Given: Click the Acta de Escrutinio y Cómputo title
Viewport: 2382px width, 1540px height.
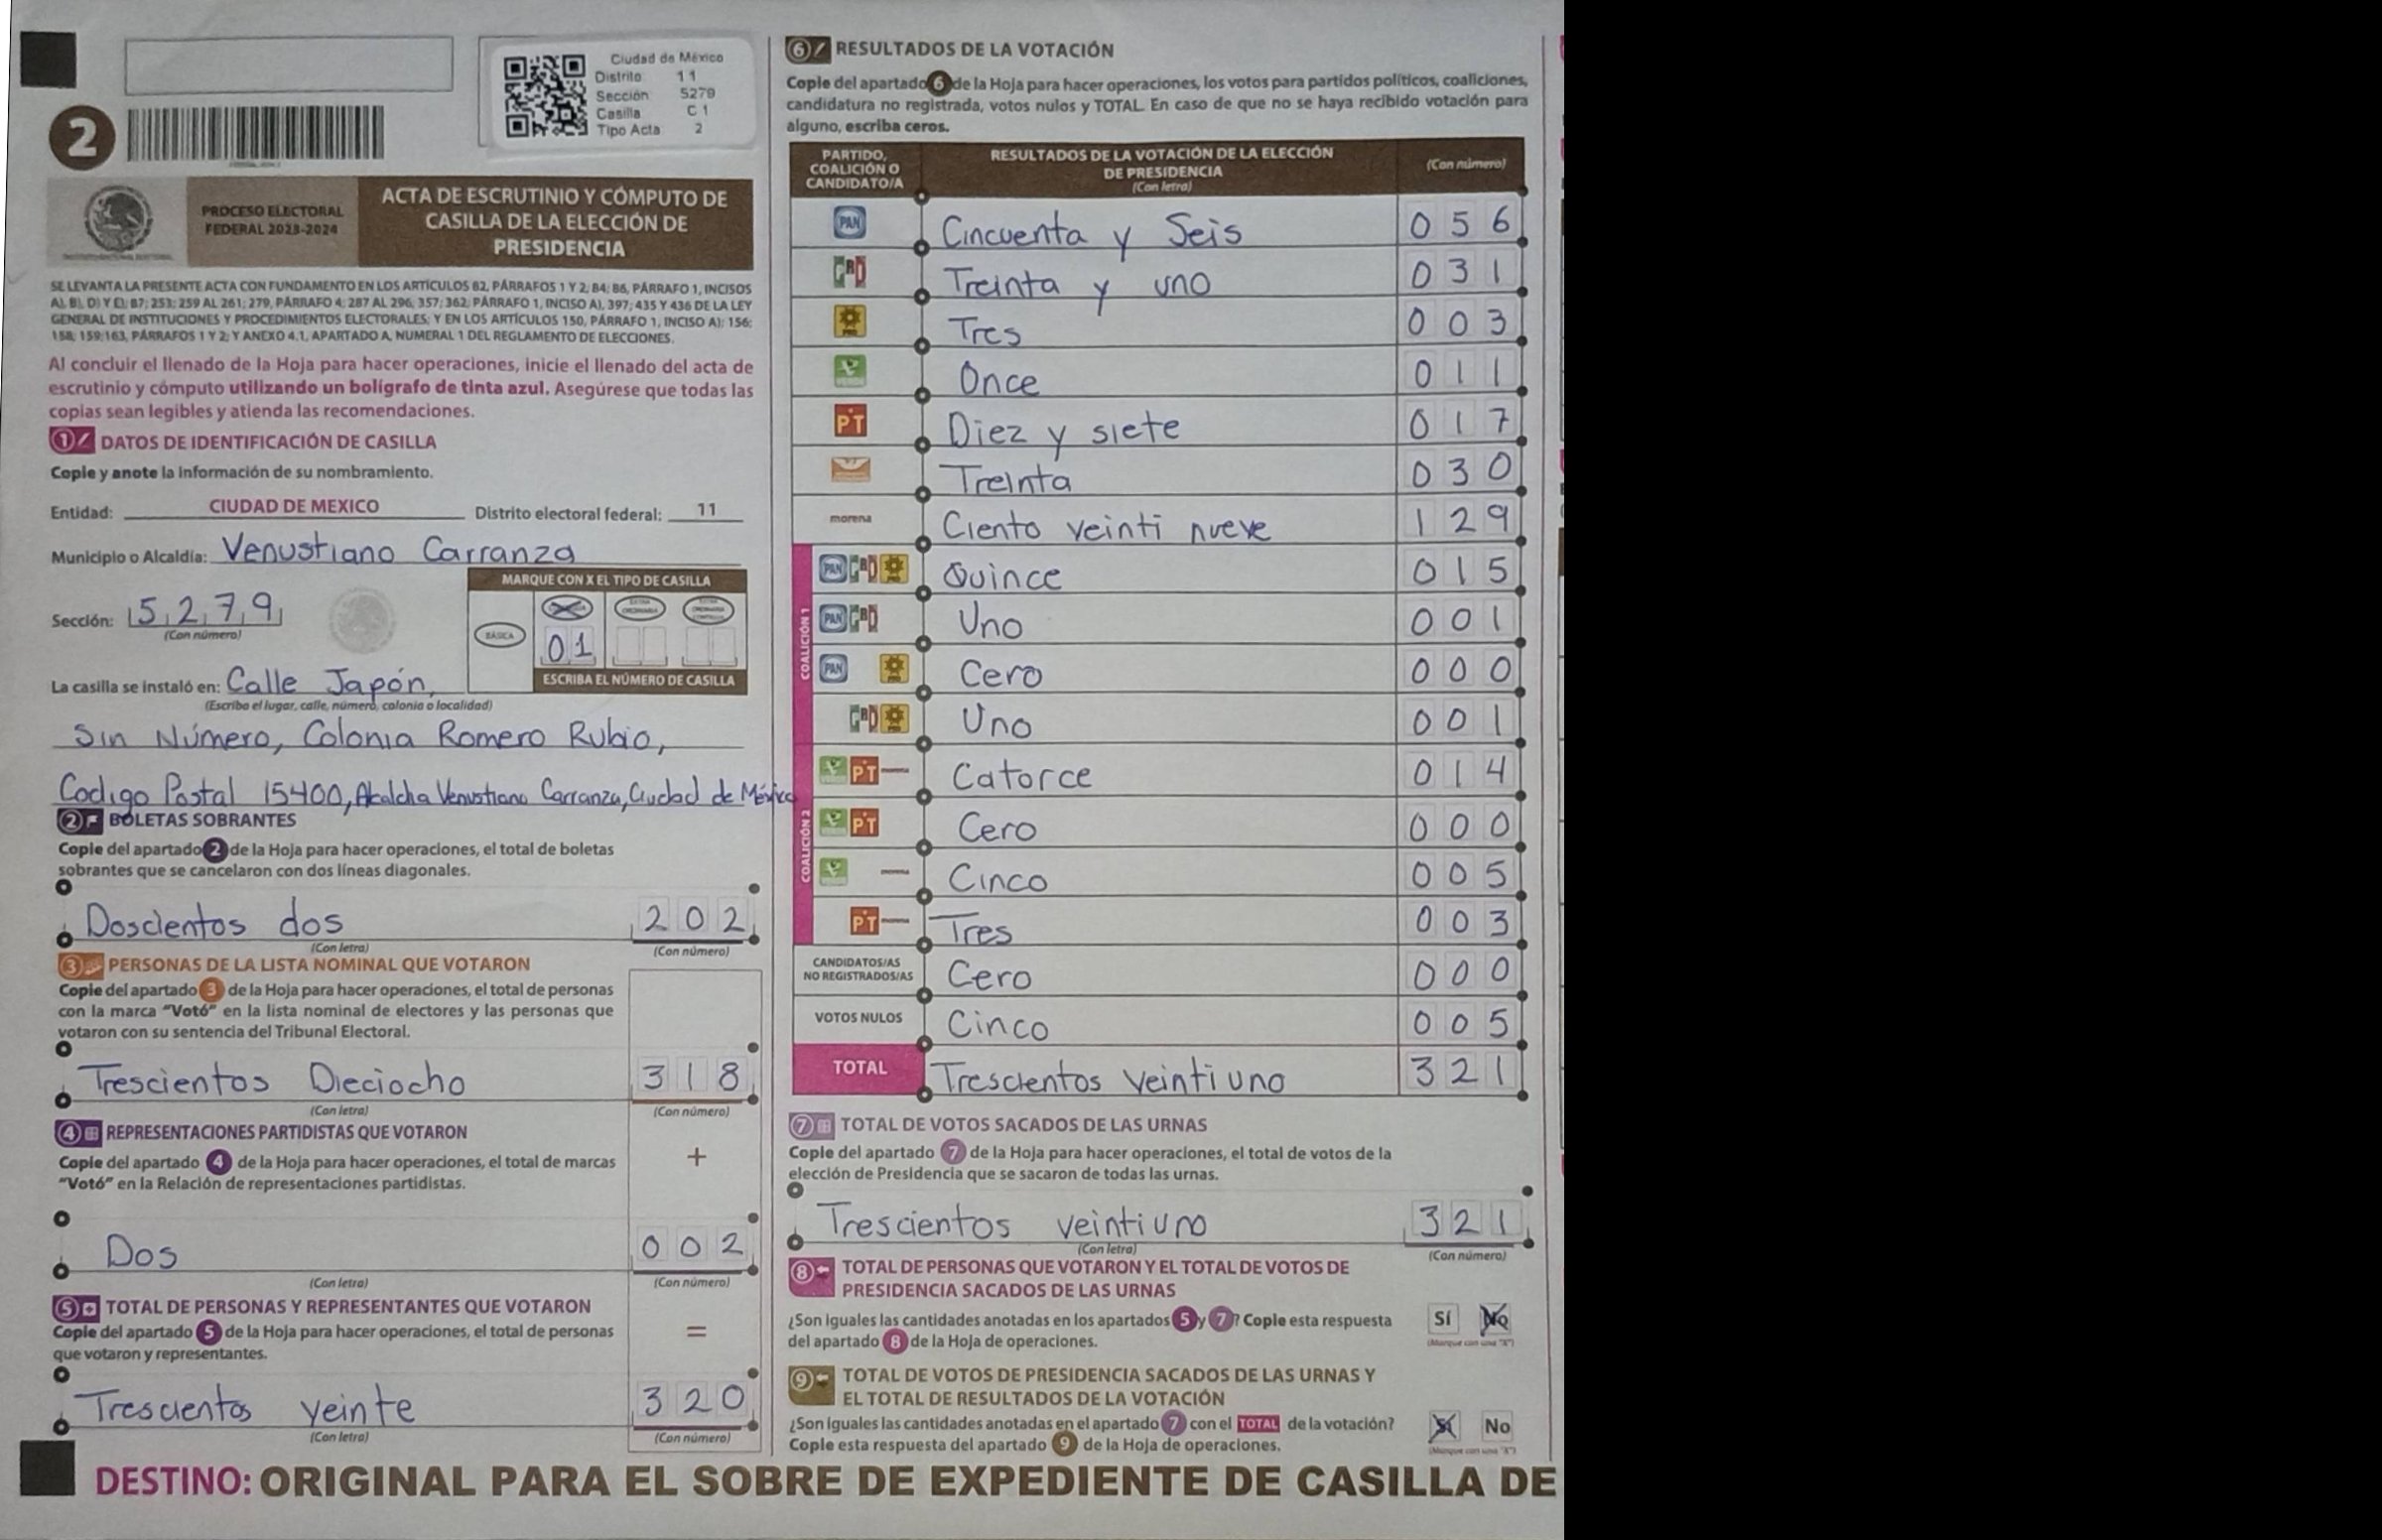Looking at the screenshot, I should (555, 222).
